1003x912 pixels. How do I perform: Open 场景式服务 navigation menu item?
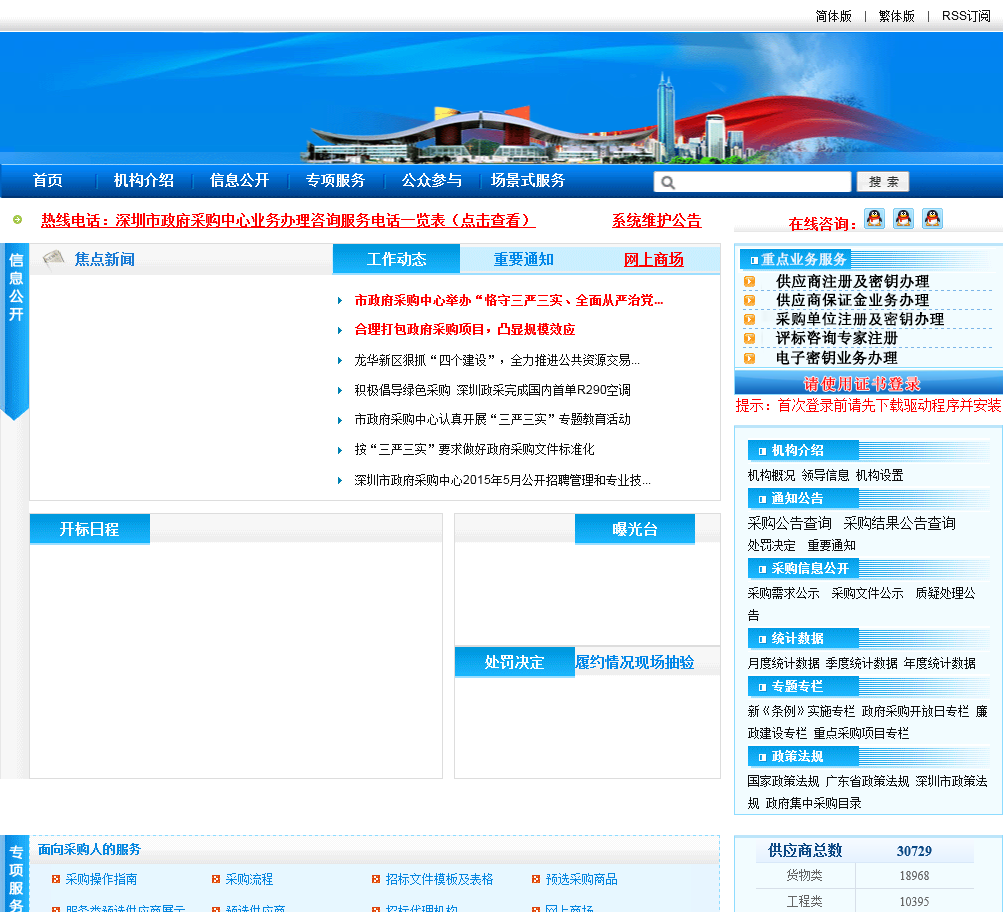(x=528, y=180)
